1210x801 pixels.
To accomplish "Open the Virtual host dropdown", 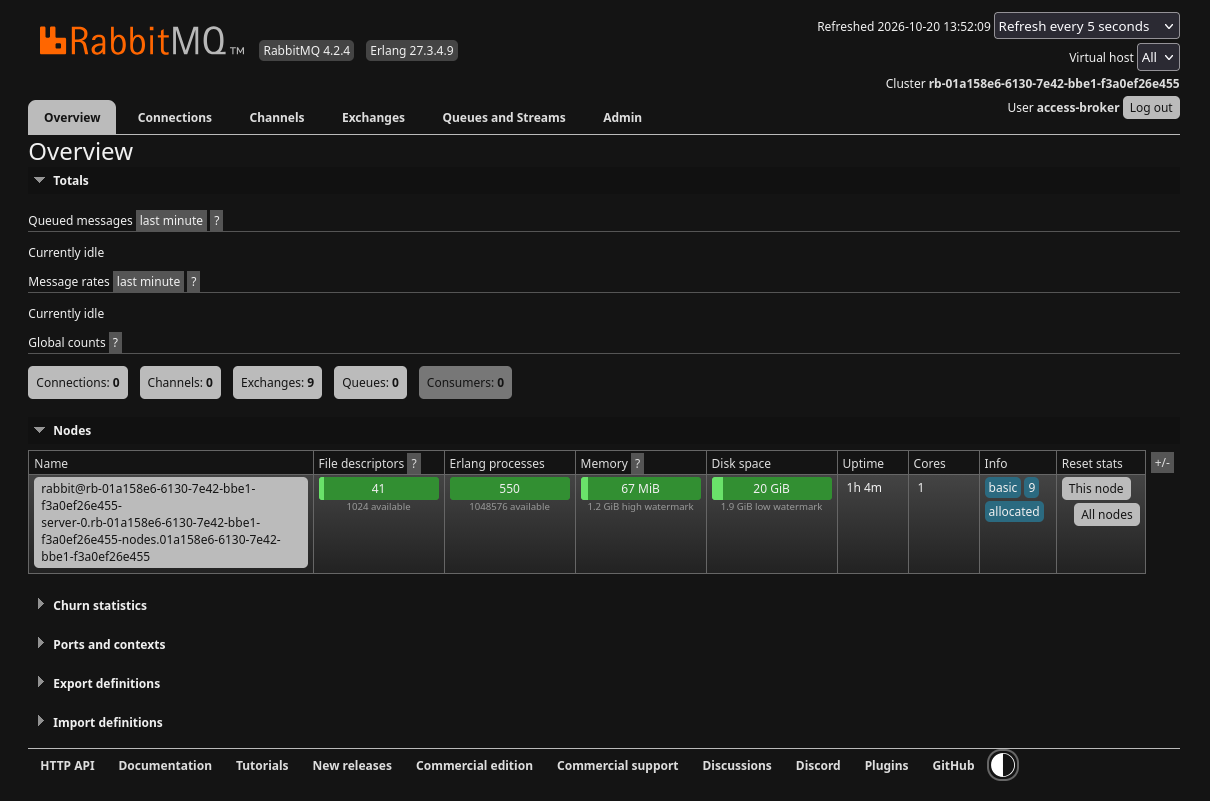I will click(x=1159, y=57).
